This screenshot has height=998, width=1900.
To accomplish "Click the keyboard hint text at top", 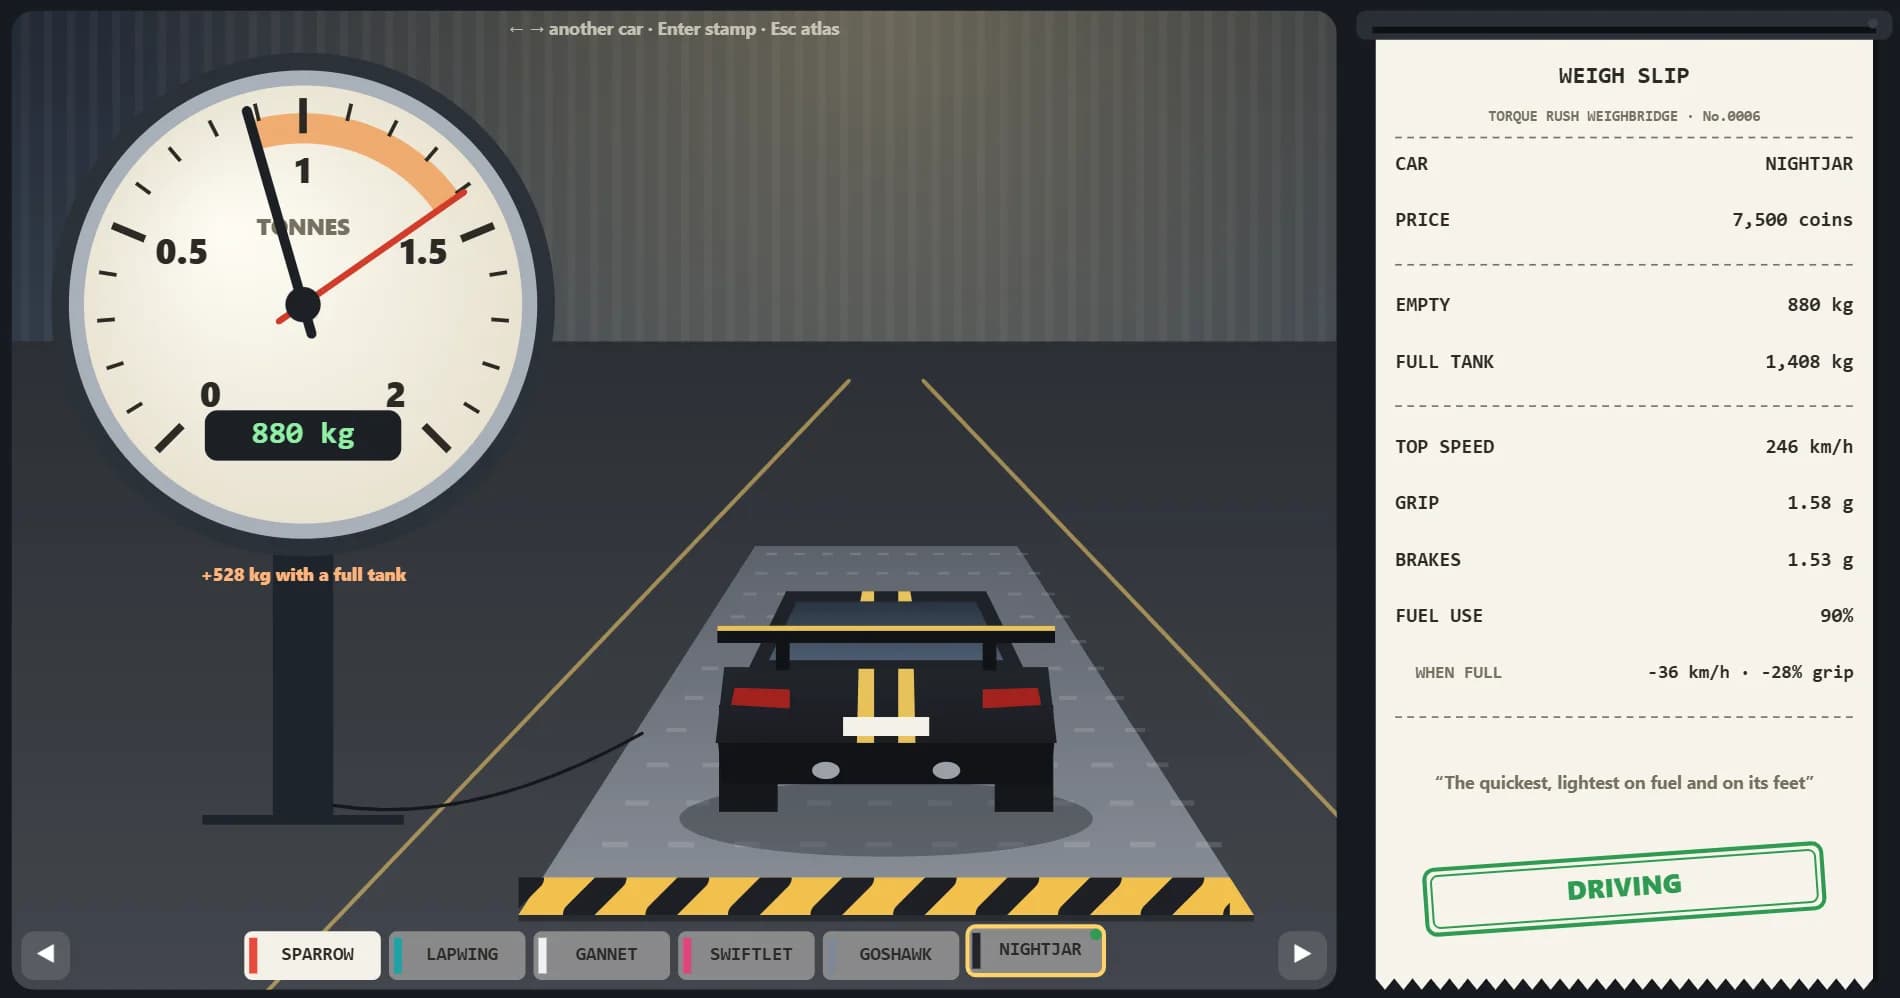I will pyautogui.click(x=674, y=29).
